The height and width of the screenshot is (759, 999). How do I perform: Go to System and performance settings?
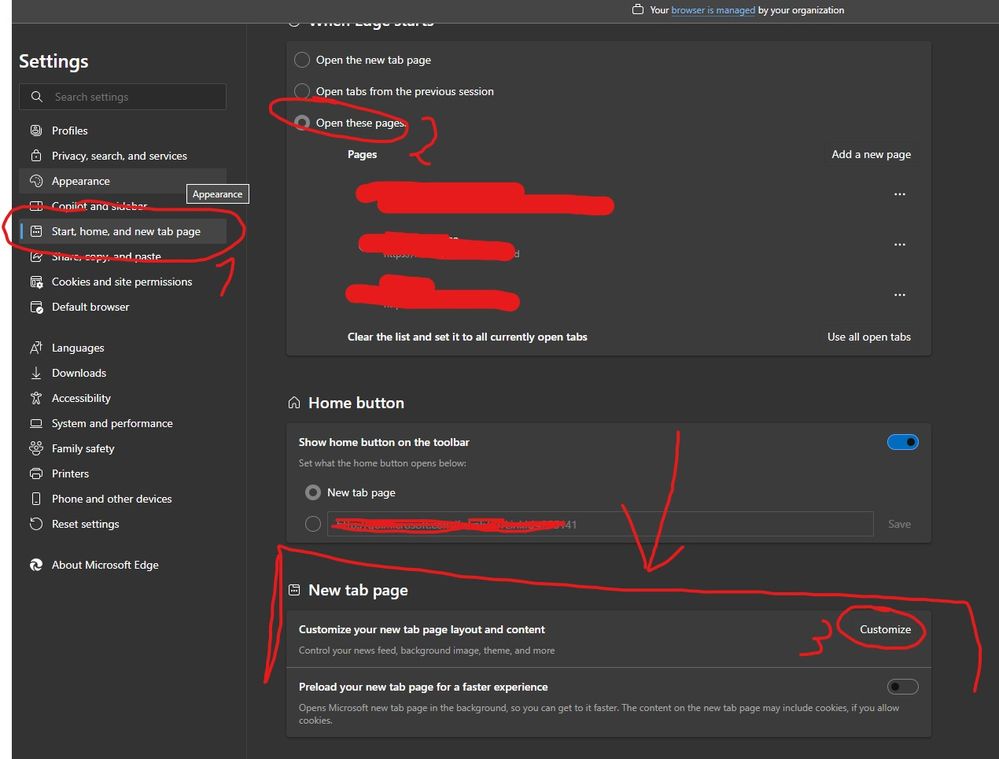click(122, 423)
